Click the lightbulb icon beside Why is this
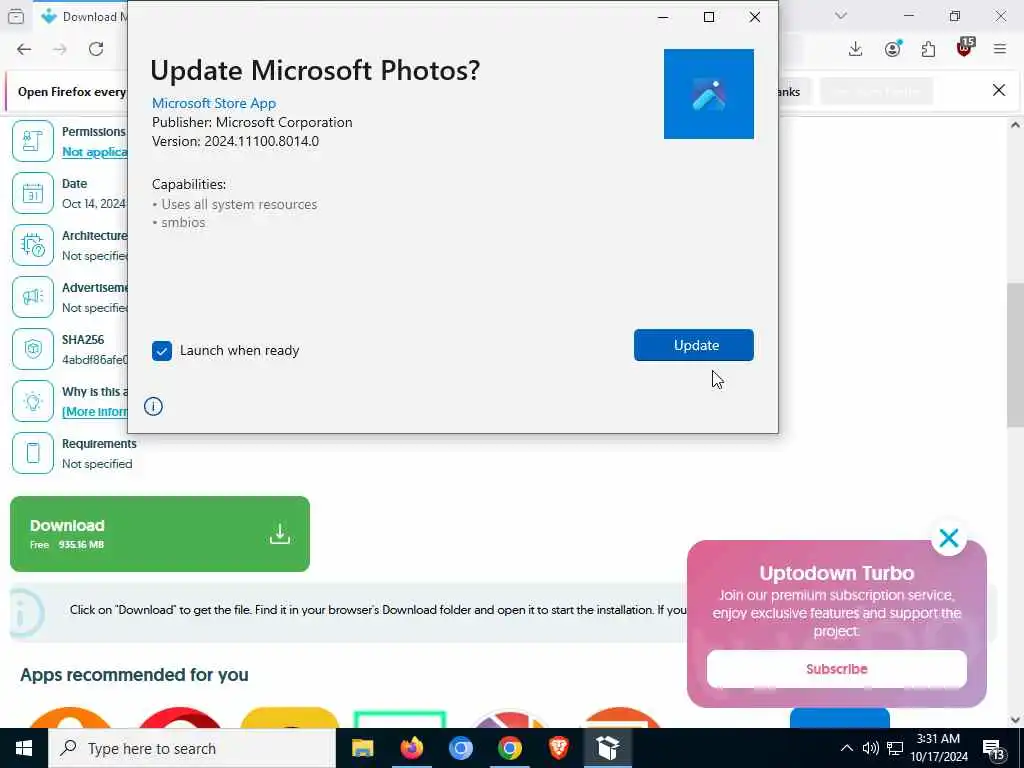Viewport: 1024px width, 768px height. [x=33, y=401]
